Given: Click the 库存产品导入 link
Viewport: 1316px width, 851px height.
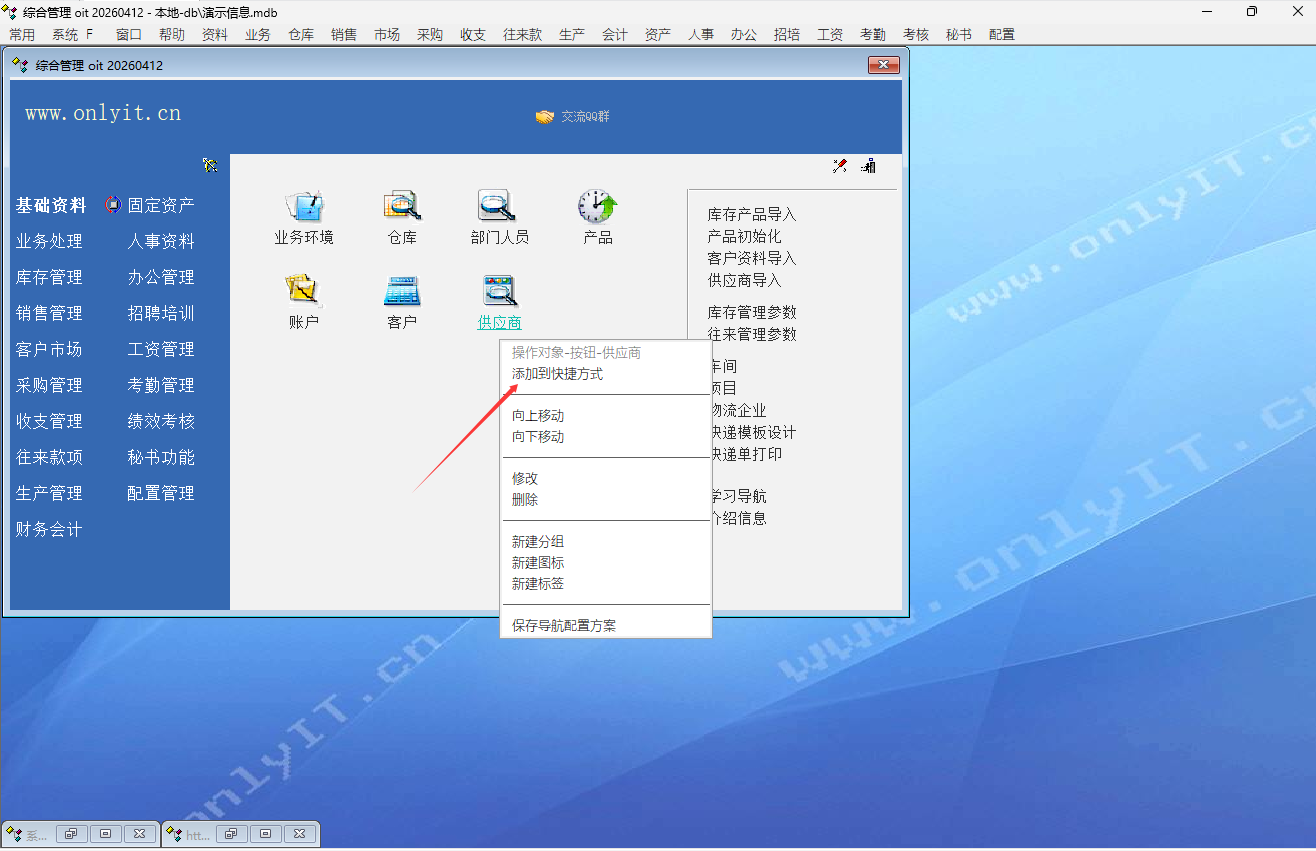Looking at the screenshot, I should (752, 214).
